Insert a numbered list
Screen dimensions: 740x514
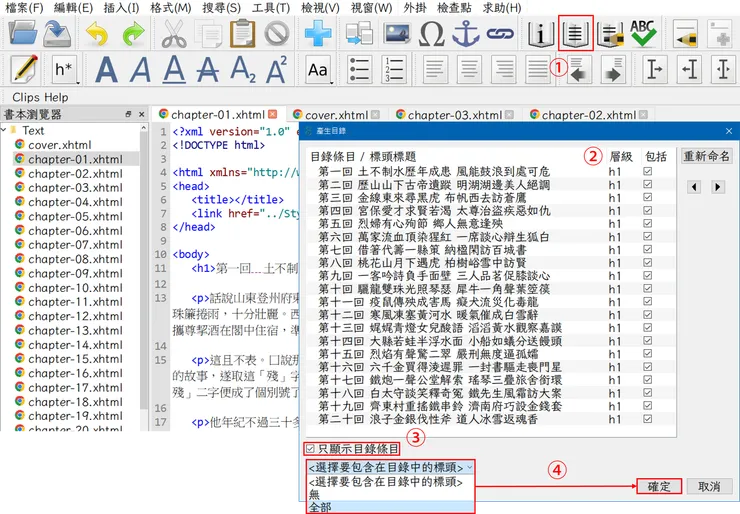[394, 70]
